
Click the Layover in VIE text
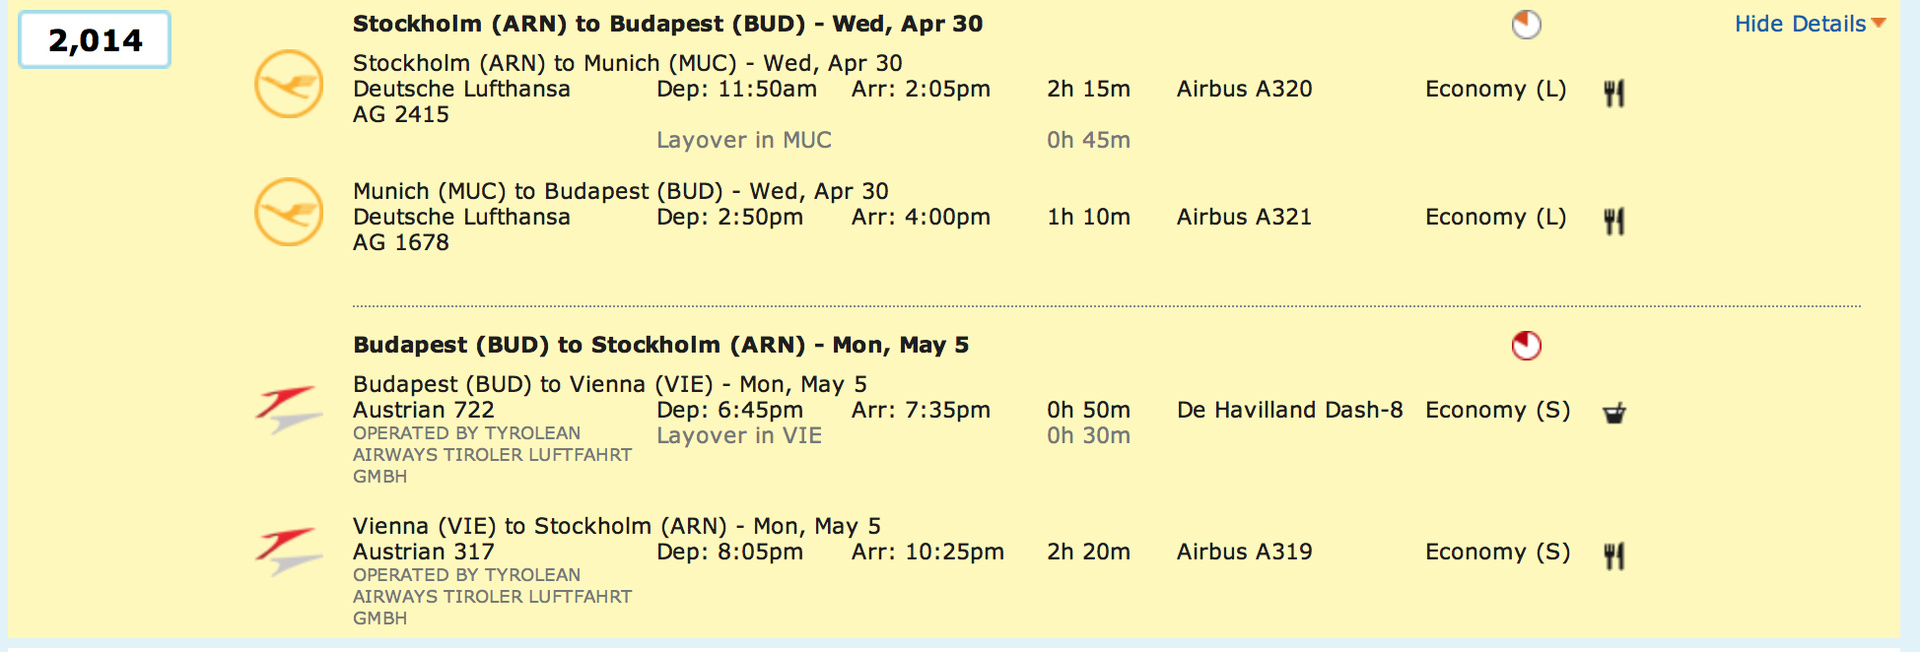[739, 436]
